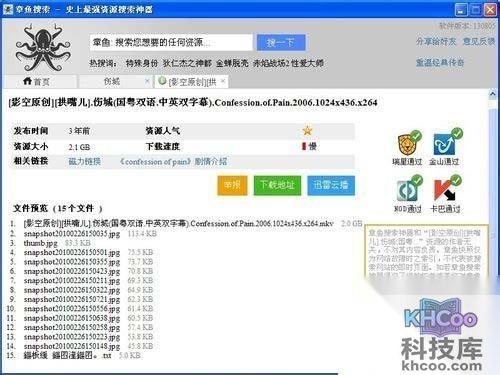Image resolution: width=500 pixels, height=375 pixels.
Task: Click the app icon in title bar
Action: tap(8, 9)
